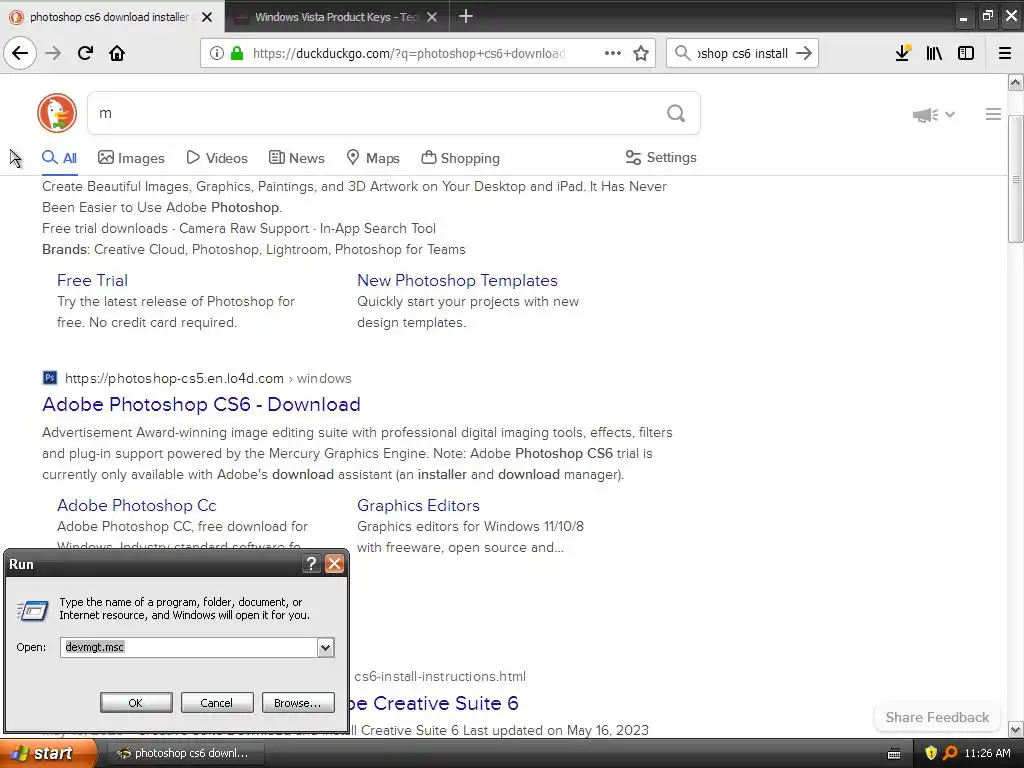The height and width of the screenshot is (768, 1024).
Task: Select photoshop cs6 taskbar window button
Action: (186, 753)
